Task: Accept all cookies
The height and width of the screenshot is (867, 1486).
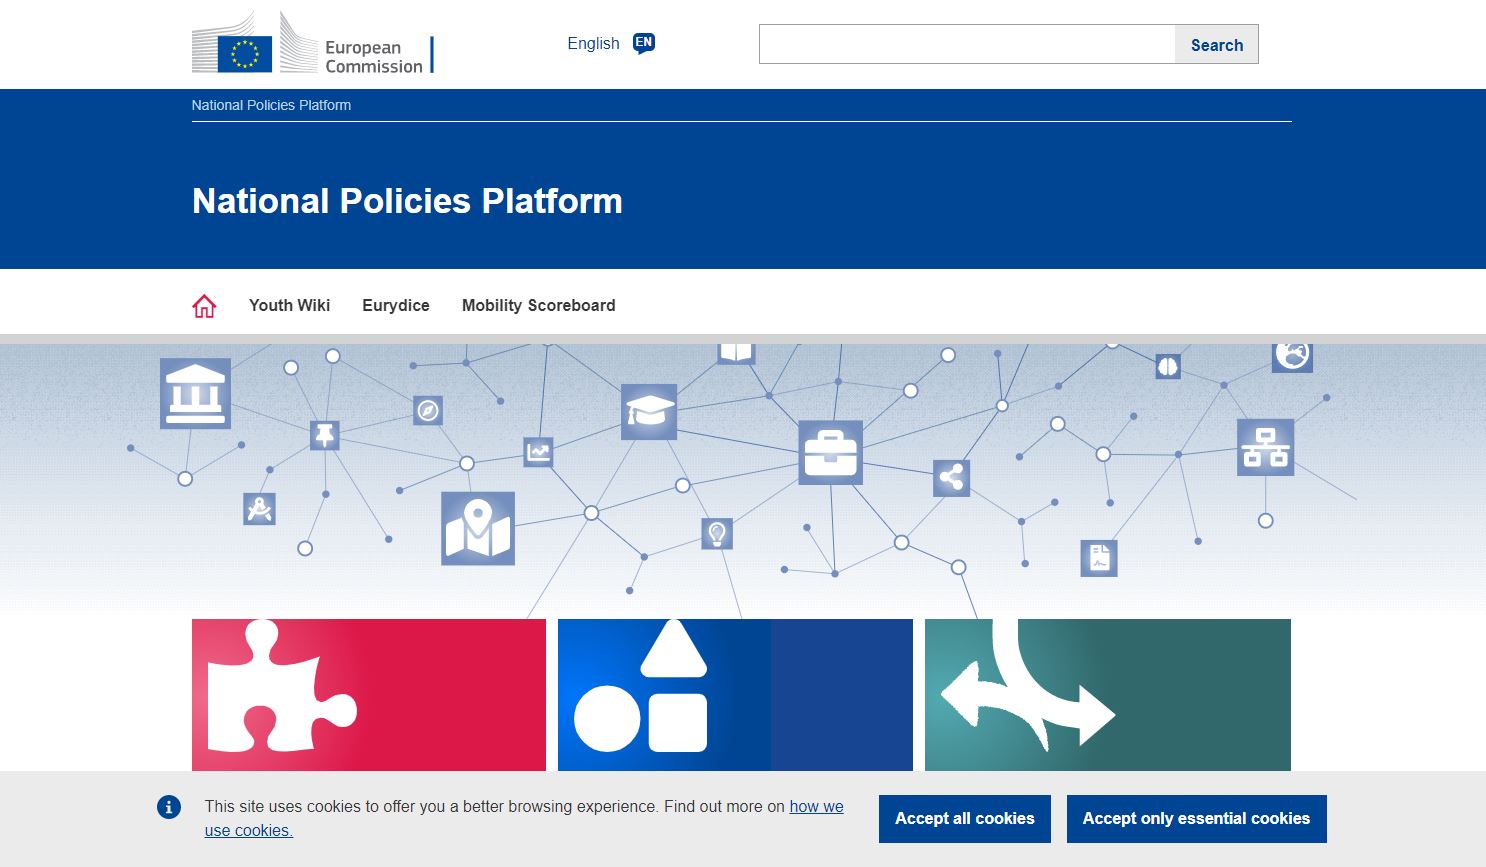Action: (x=964, y=819)
